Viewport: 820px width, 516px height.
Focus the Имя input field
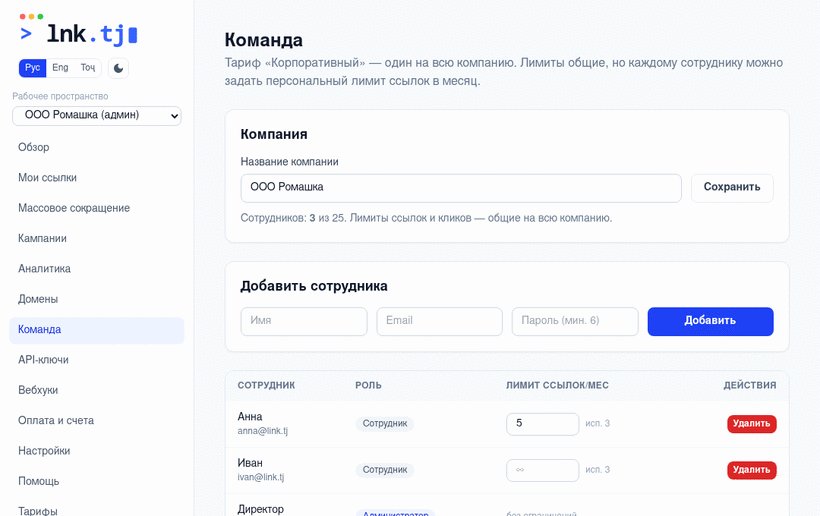(304, 321)
